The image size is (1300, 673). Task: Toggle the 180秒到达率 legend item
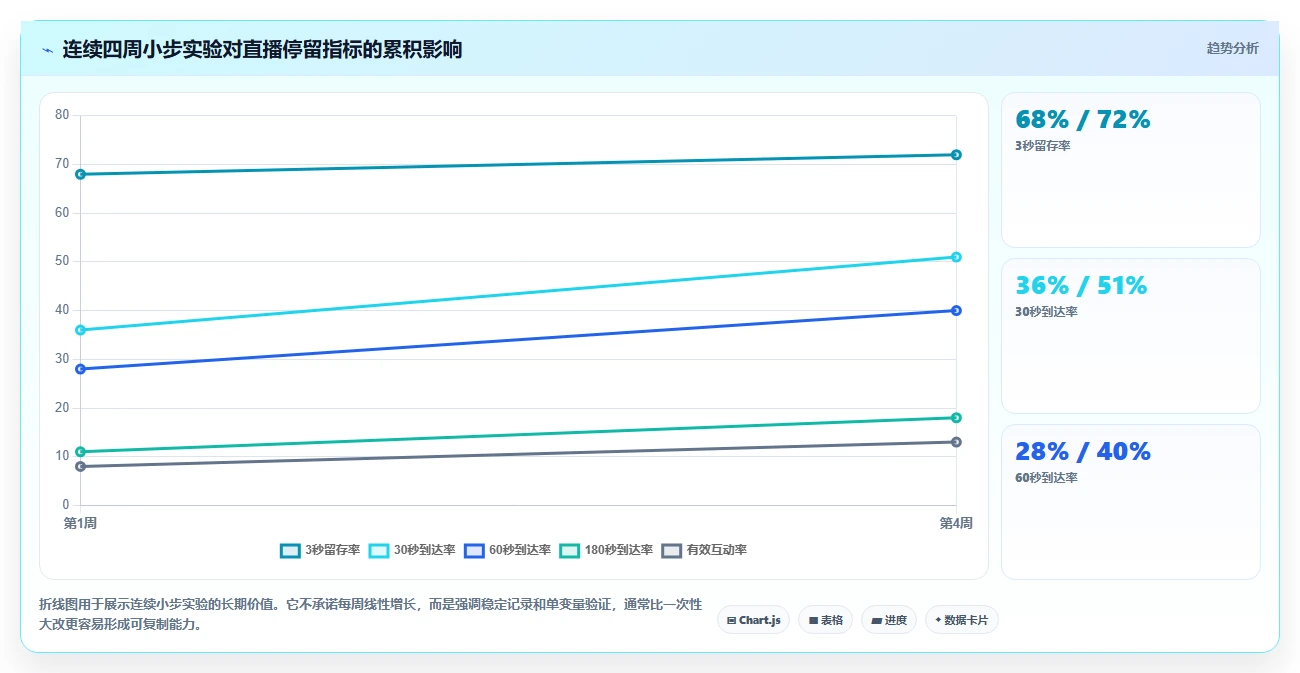coord(607,550)
